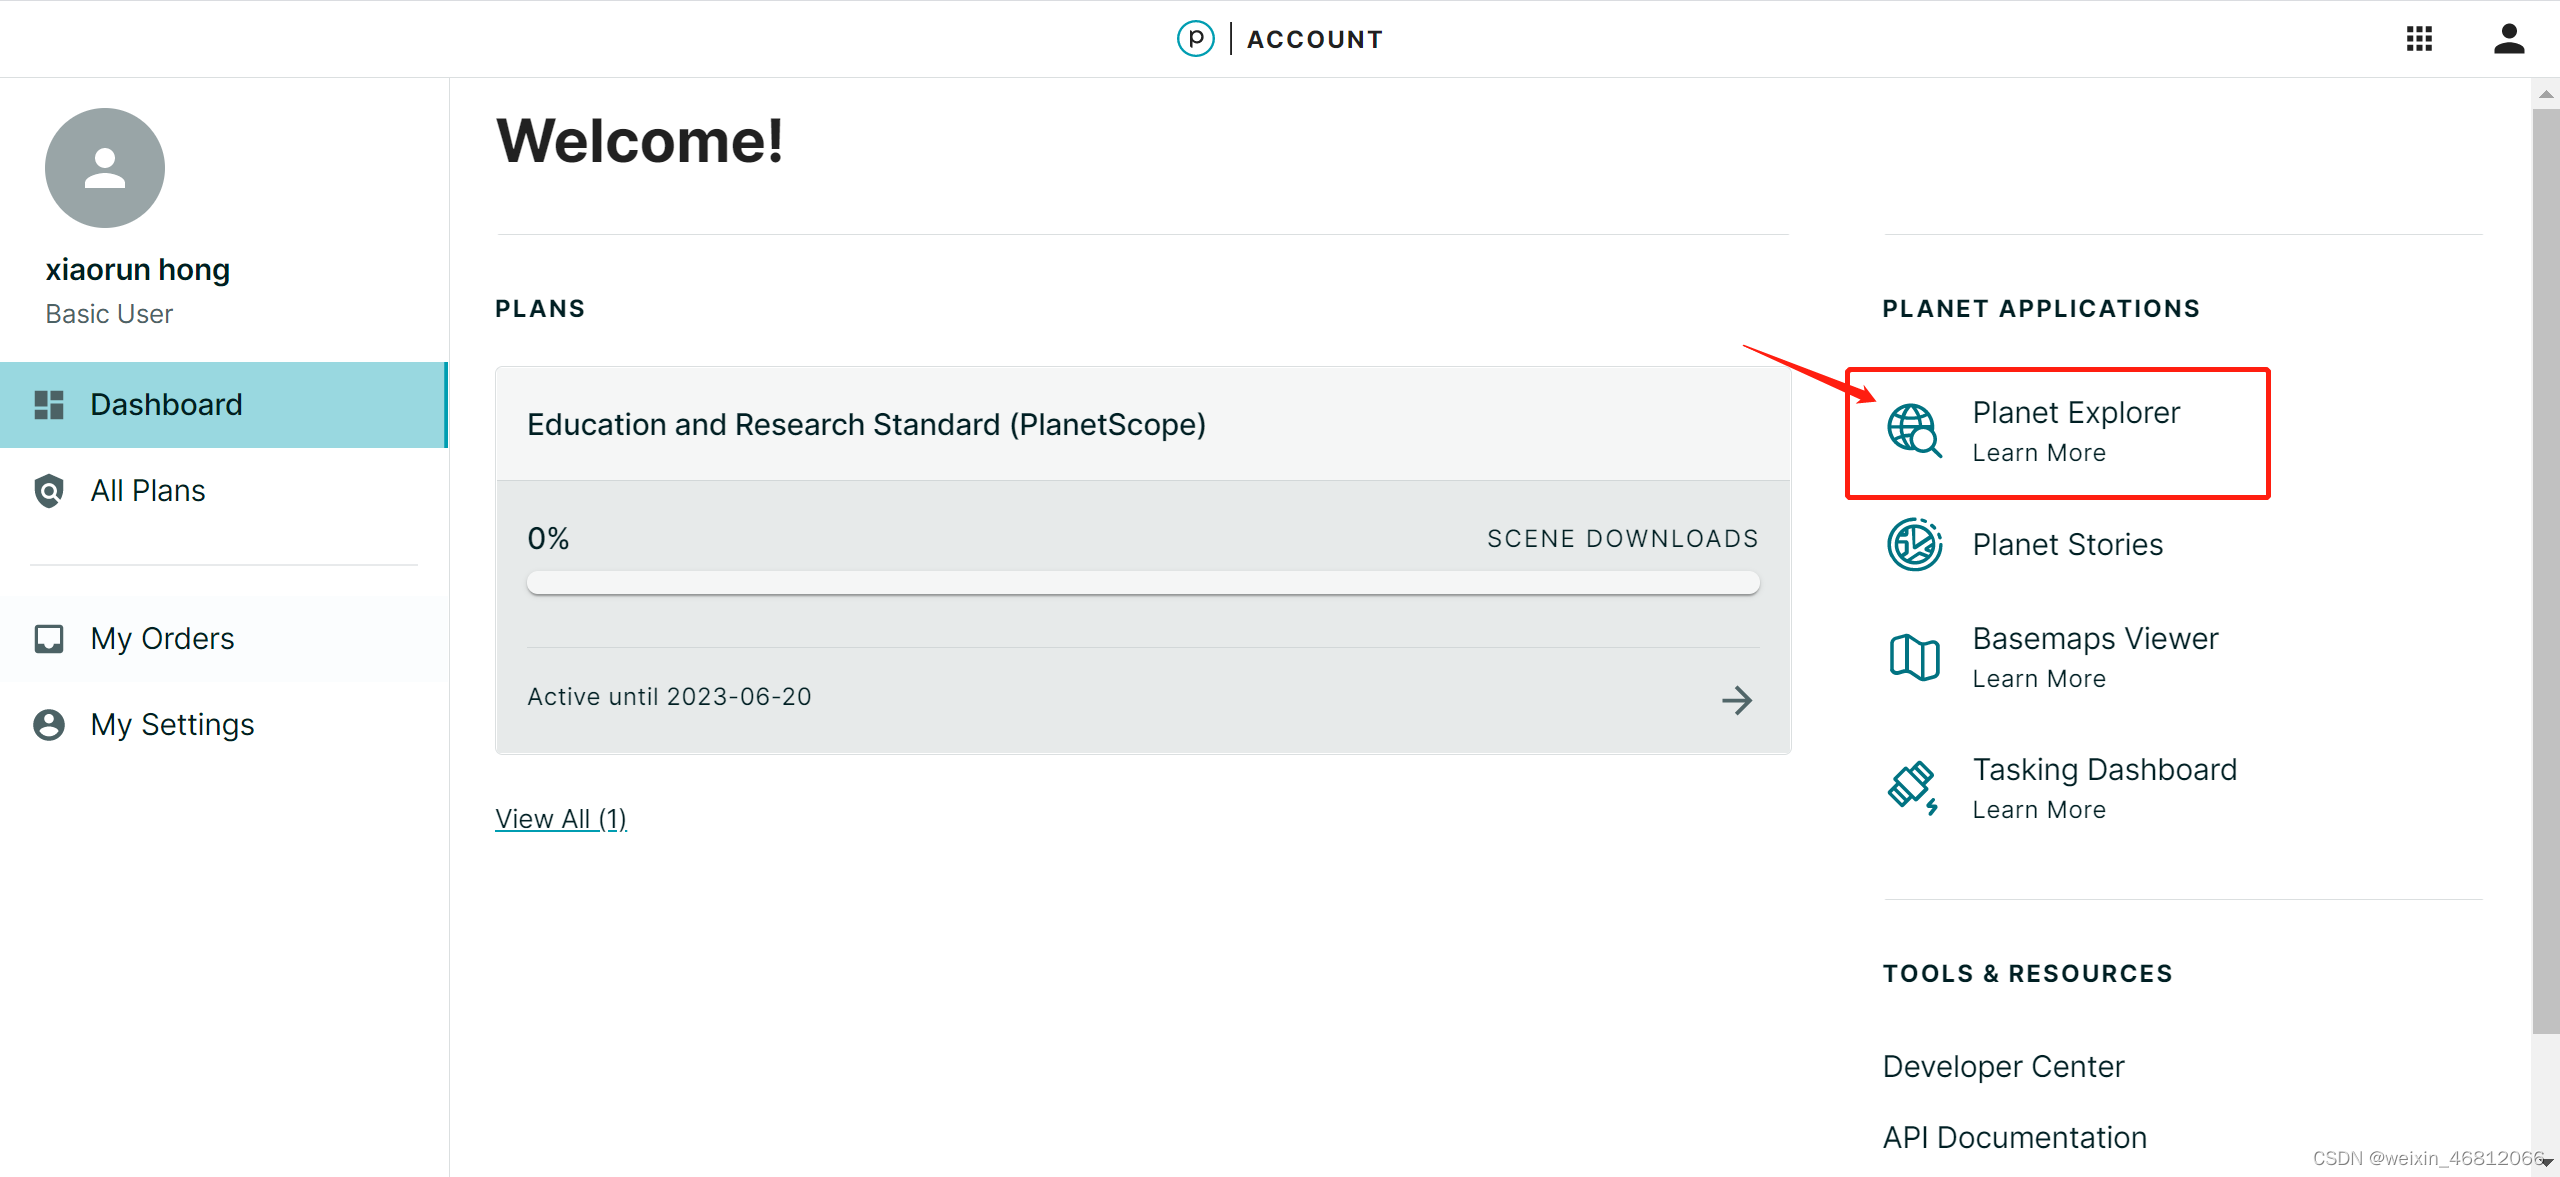The width and height of the screenshot is (2560, 1177).
Task: Click the Welcome! heading
Action: click(640, 140)
